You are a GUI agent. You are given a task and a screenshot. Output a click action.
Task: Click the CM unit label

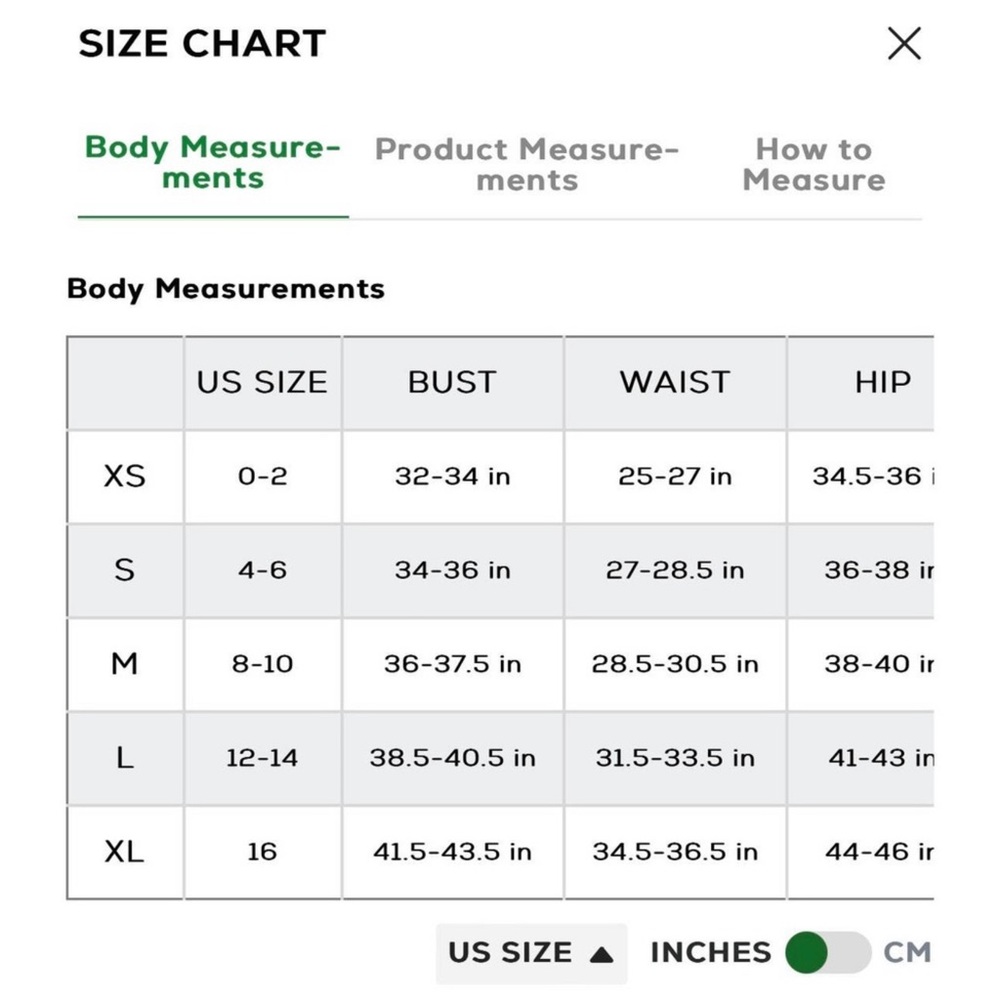click(x=907, y=952)
